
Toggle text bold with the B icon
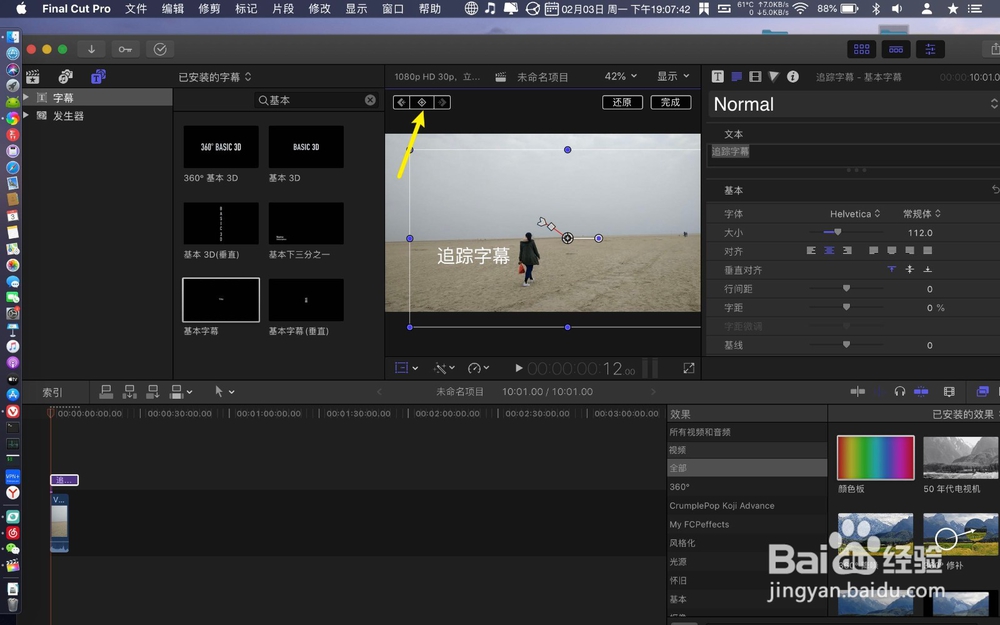coord(717,77)
